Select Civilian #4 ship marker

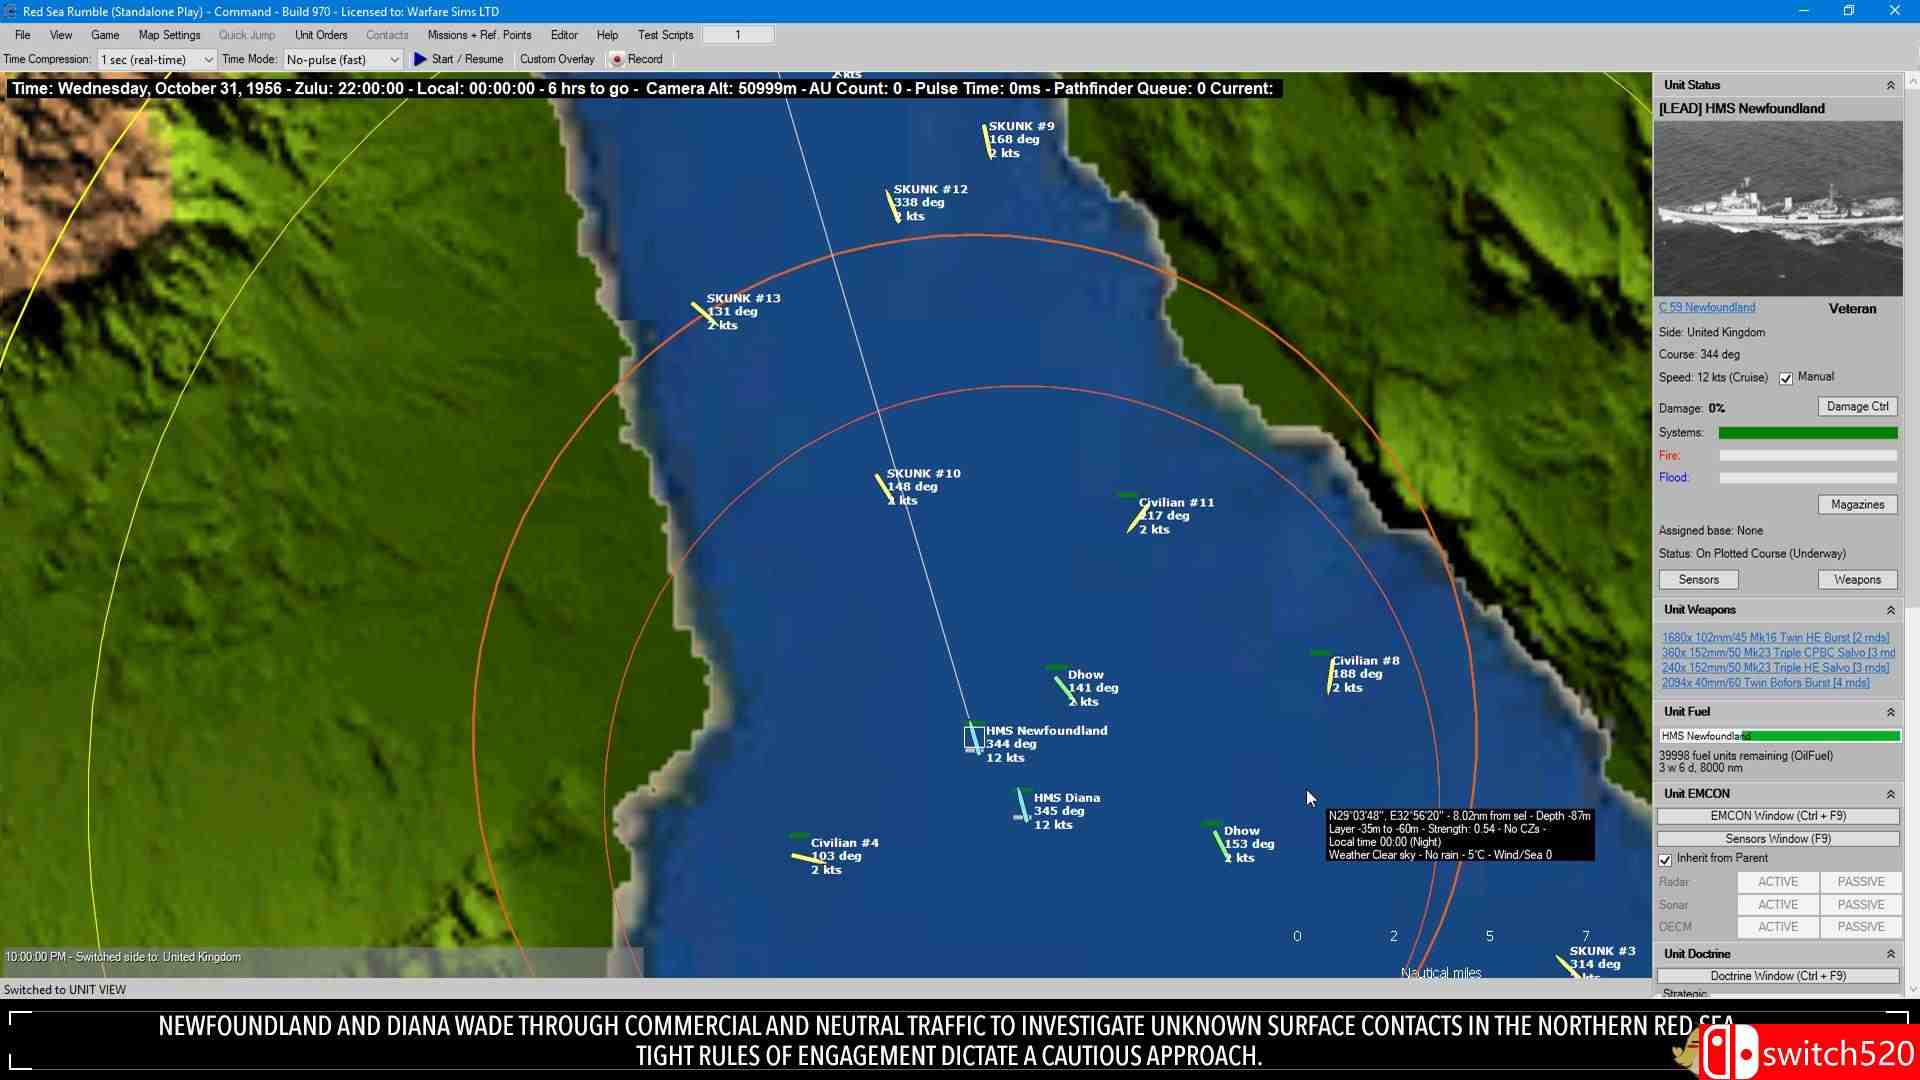[806, 857]
